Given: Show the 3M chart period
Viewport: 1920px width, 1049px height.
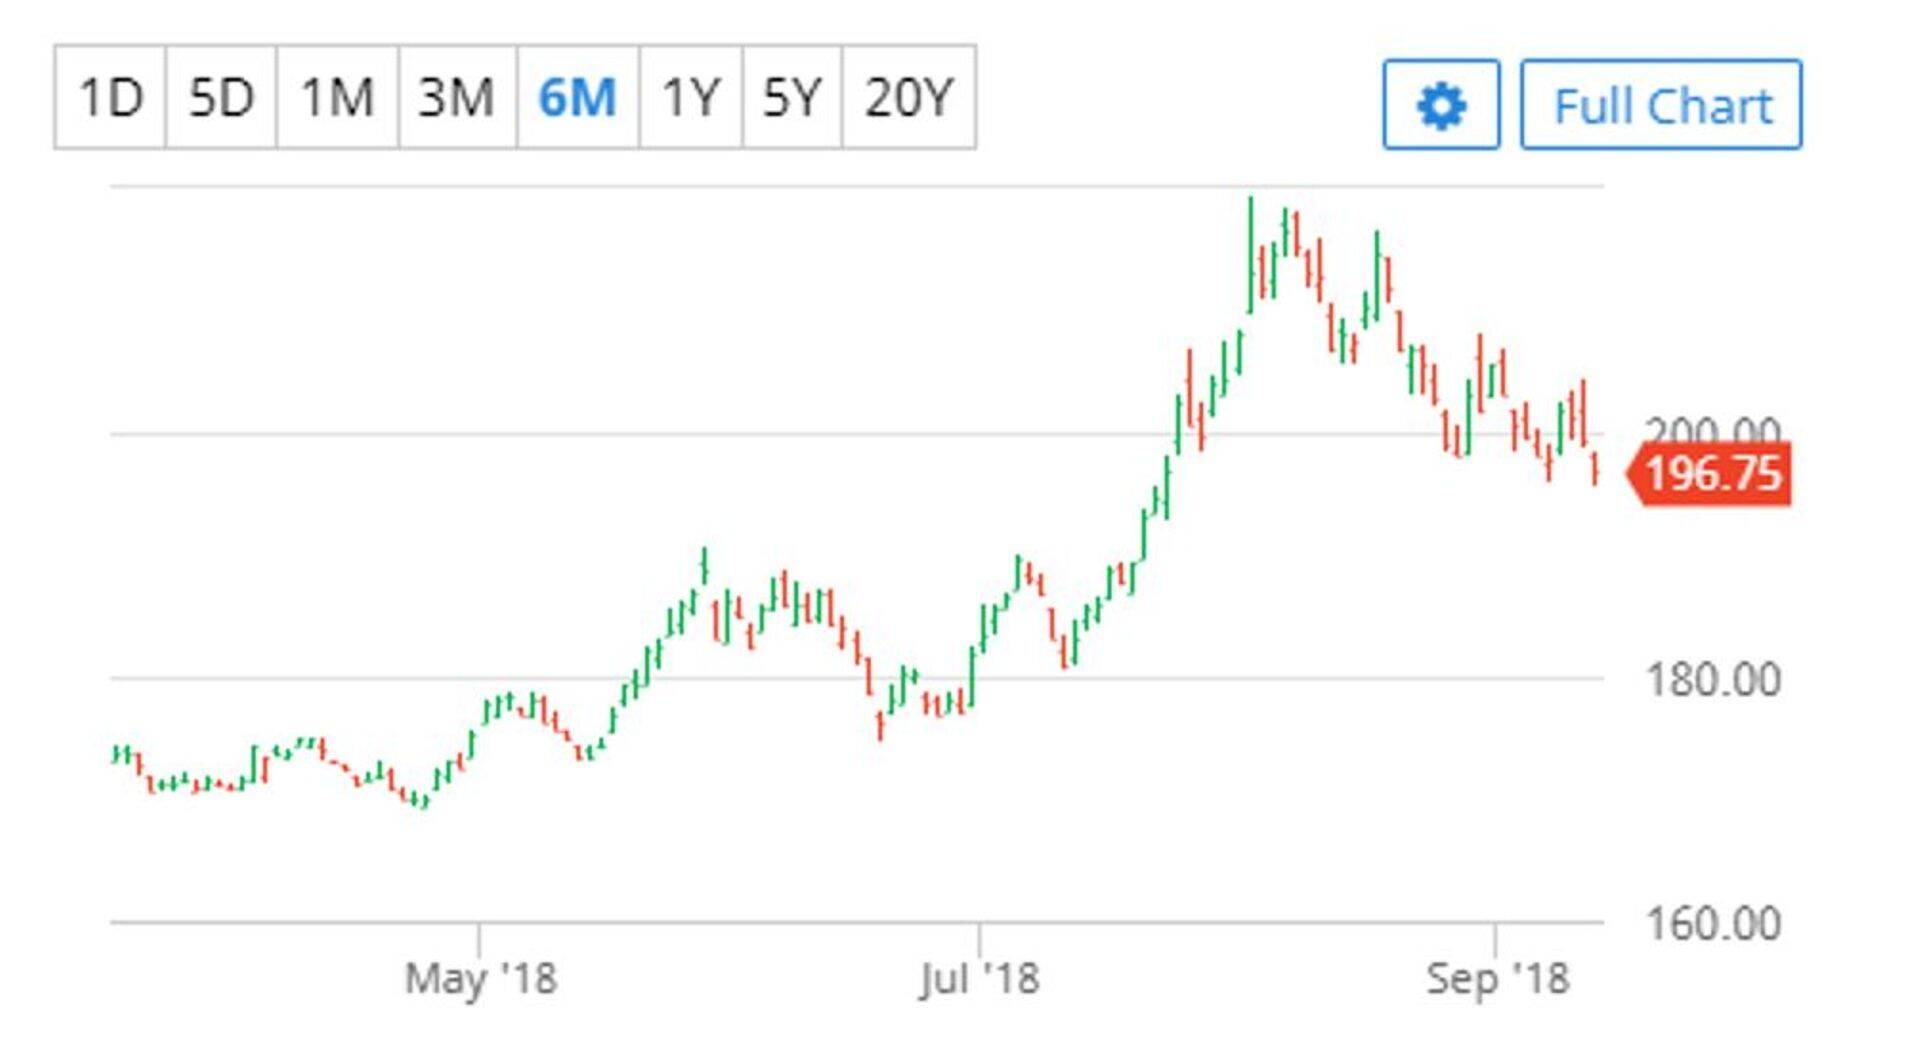Looking at the screenshot, I should point(457,98).
